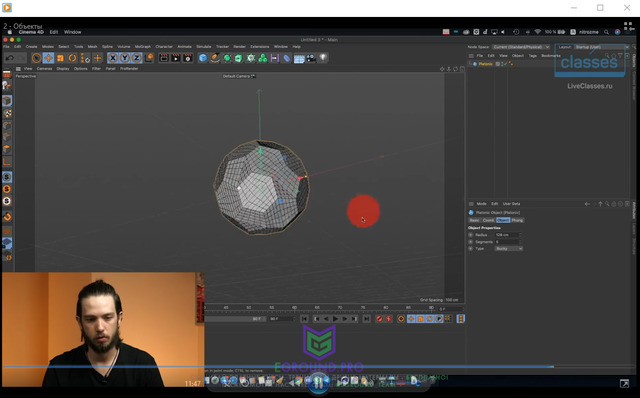Select Texture mode checker icon in left palette
Viewport: 640px width, 398px height.
[x=7, y=113]
